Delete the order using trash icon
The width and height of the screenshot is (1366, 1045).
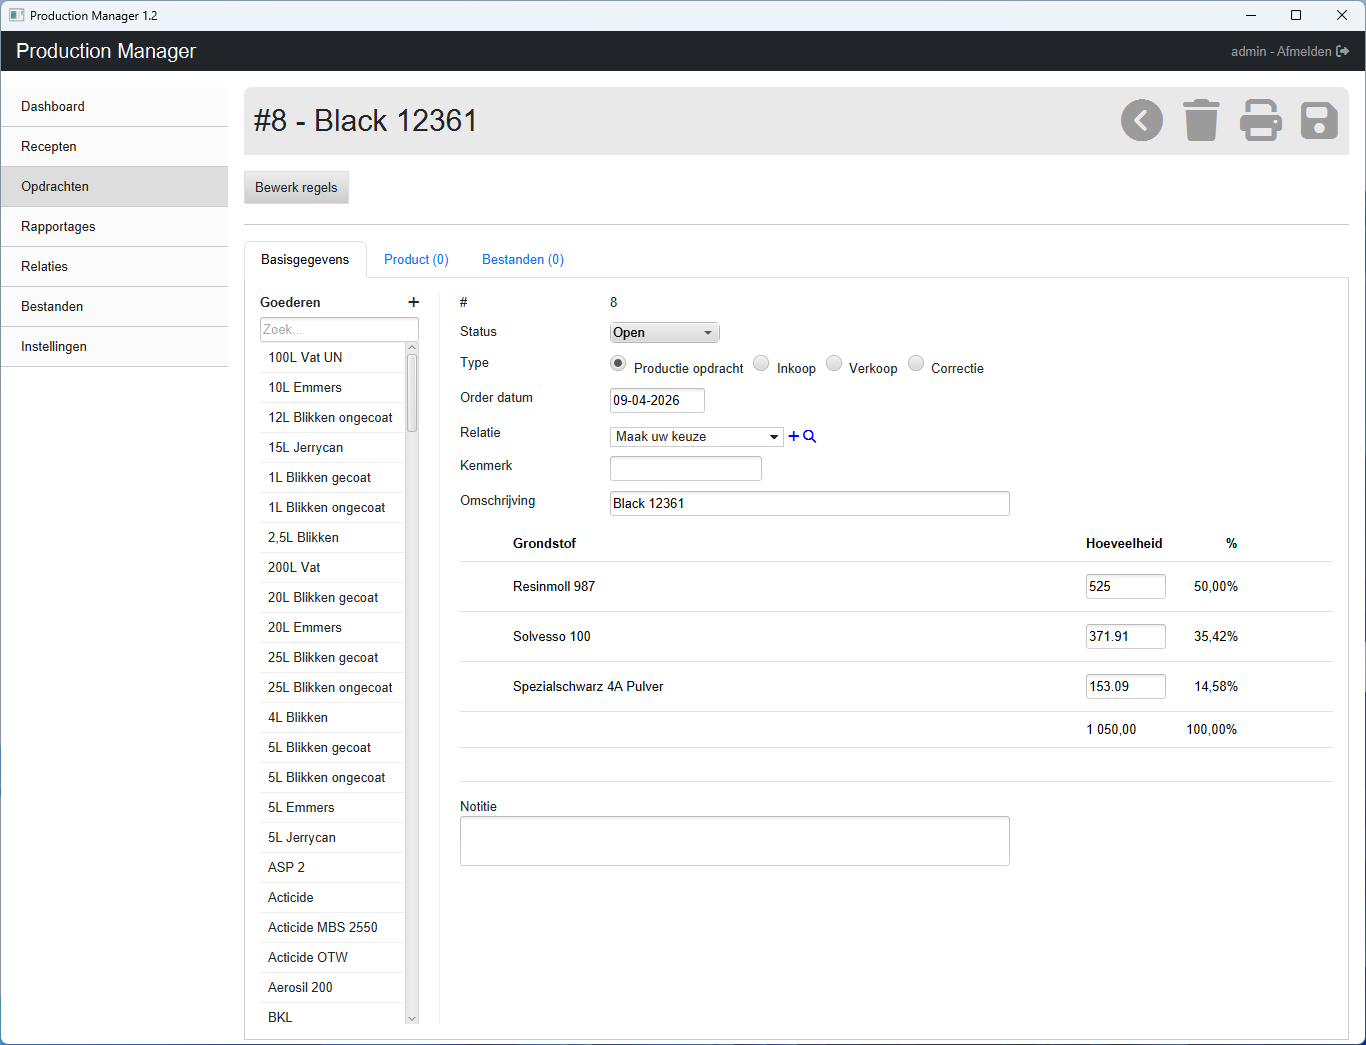click(x=1201, y=121)
